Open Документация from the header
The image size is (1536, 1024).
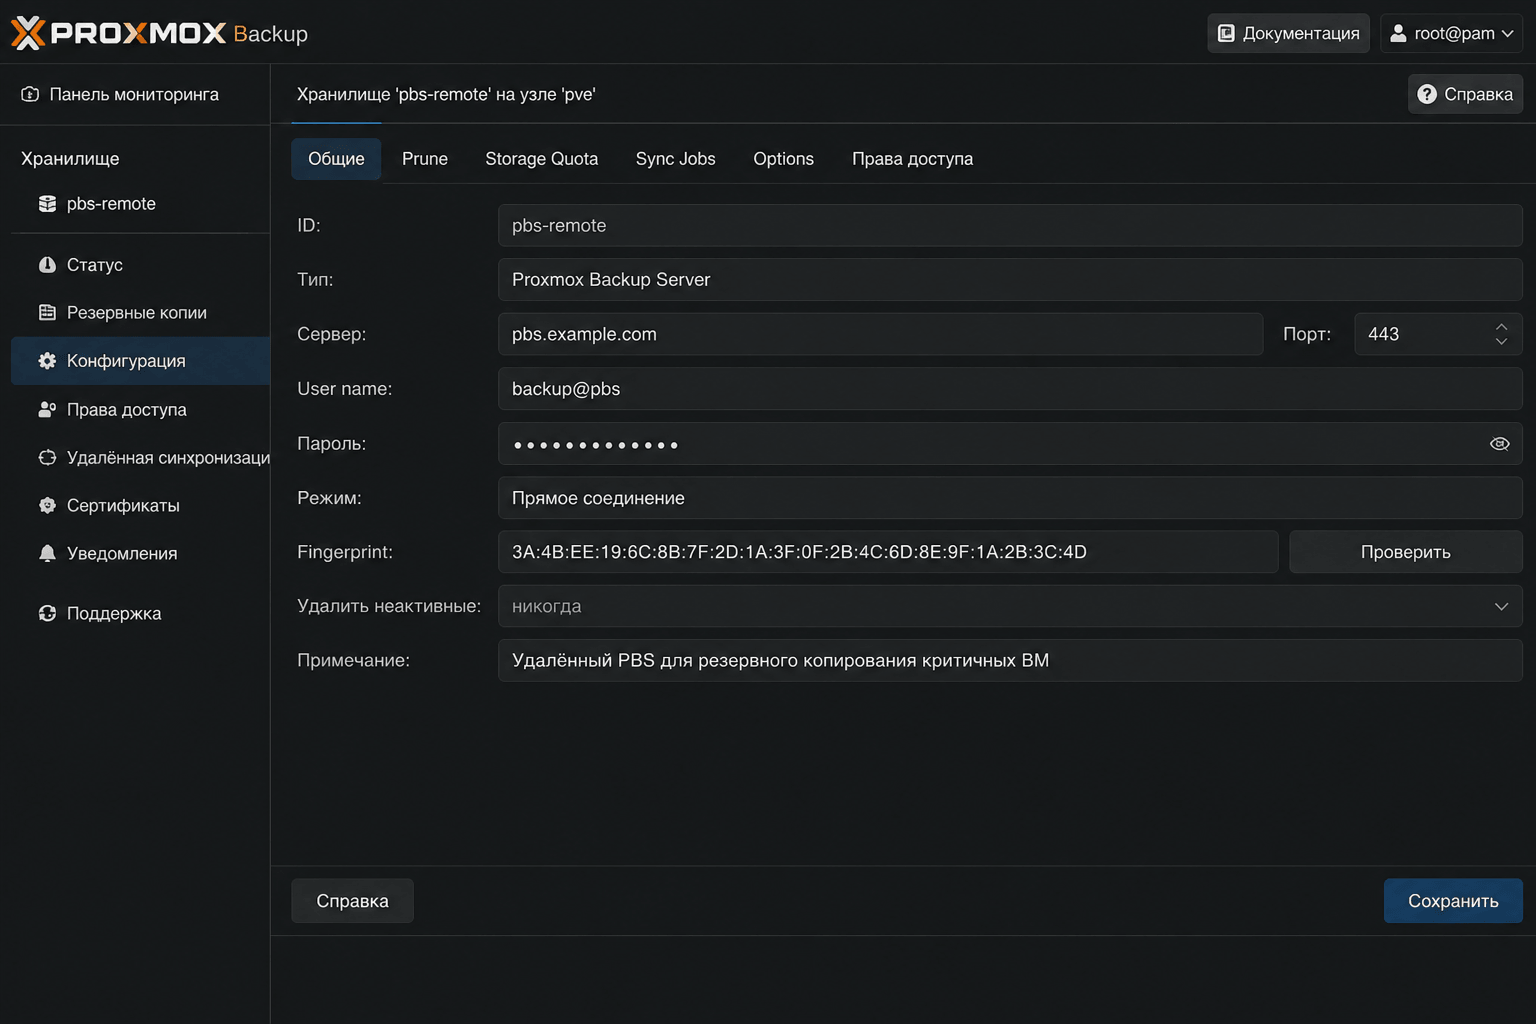[x=1289, y=34]
